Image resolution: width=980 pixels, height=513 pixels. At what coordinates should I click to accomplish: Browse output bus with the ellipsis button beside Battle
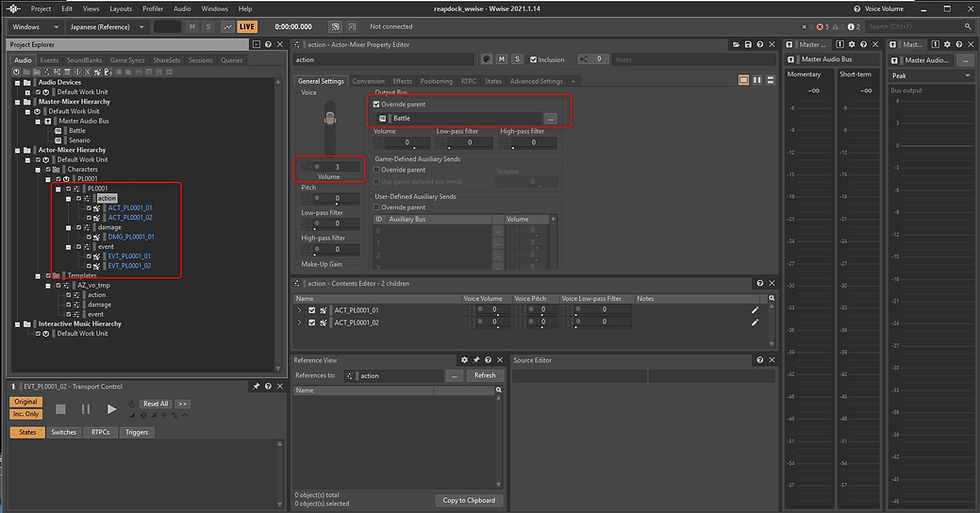click(550, 118)
